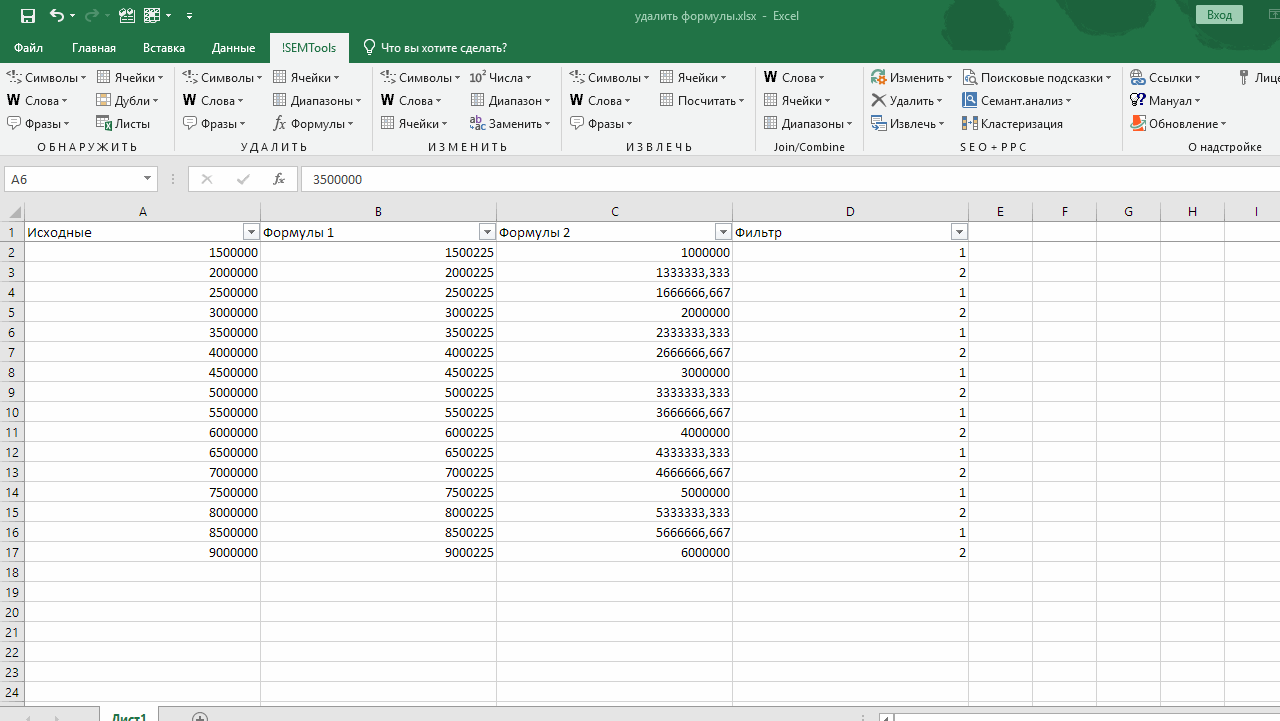Click the Save icon in quick access toolbar

click(x=27, y=16)
